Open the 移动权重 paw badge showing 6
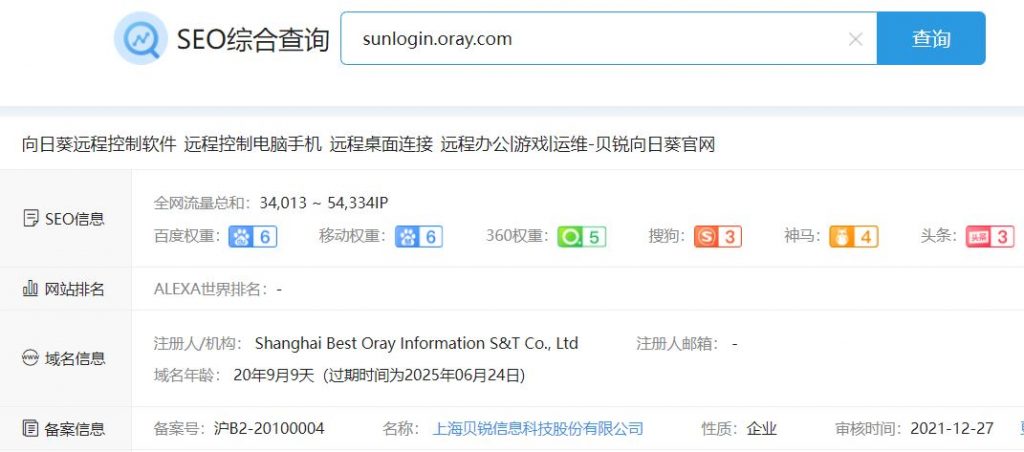Viewport: 1024px width, 452px height. [x=419, y=236]
